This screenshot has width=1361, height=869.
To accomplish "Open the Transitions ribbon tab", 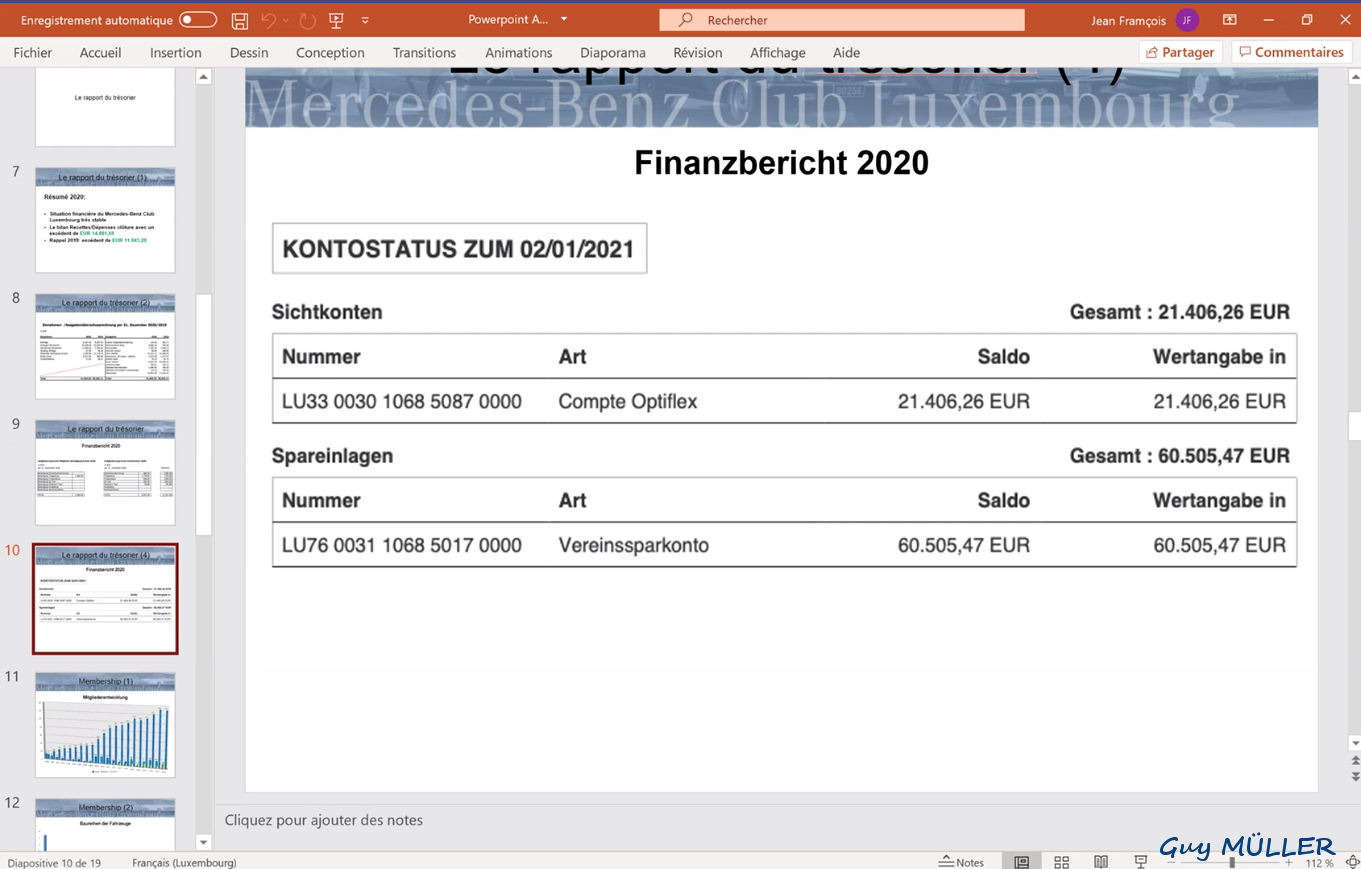I will click(x=424, y=52).
